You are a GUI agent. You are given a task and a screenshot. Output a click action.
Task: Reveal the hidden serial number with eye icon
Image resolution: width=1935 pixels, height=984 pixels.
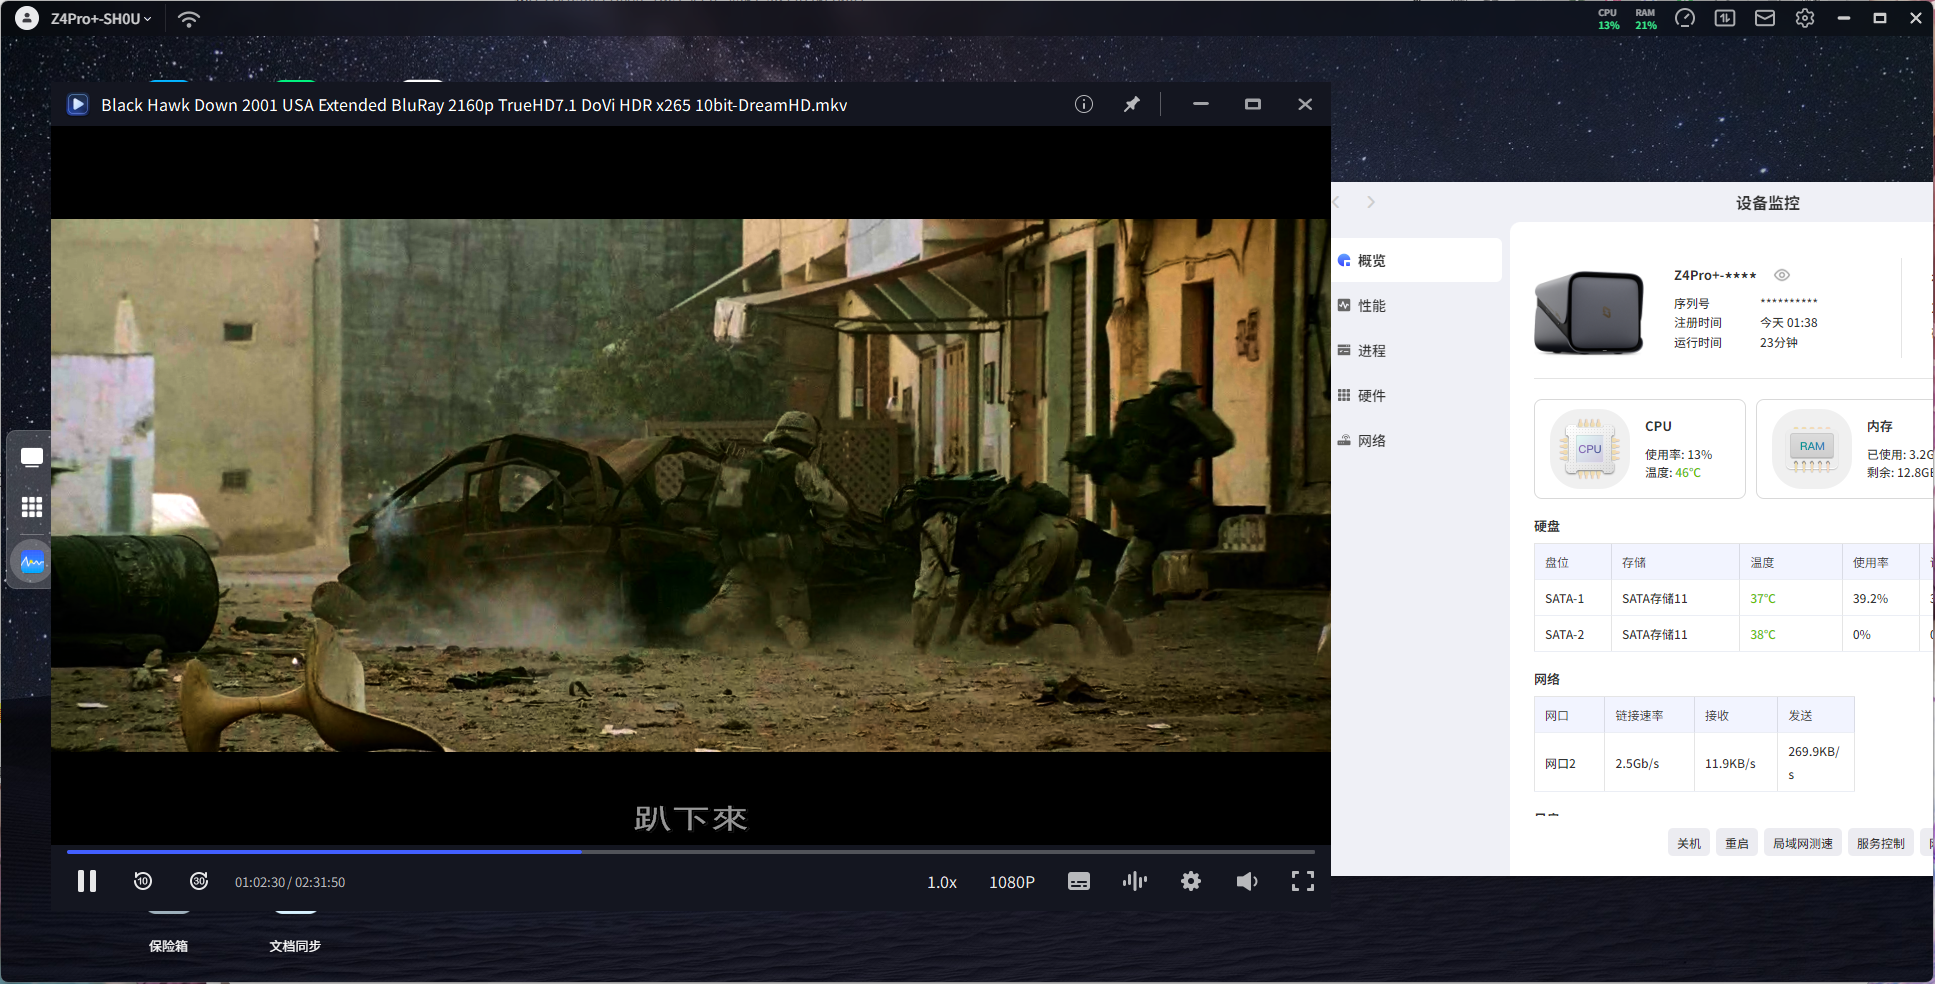[x=1782, y=275]
